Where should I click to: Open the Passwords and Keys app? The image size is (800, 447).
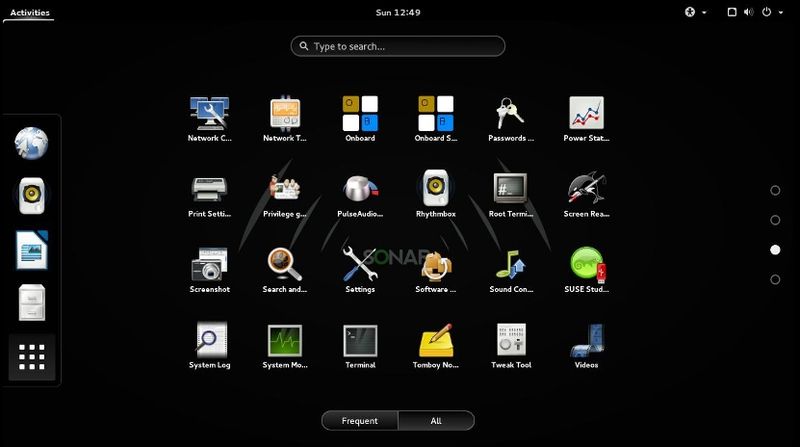(511, 118)
